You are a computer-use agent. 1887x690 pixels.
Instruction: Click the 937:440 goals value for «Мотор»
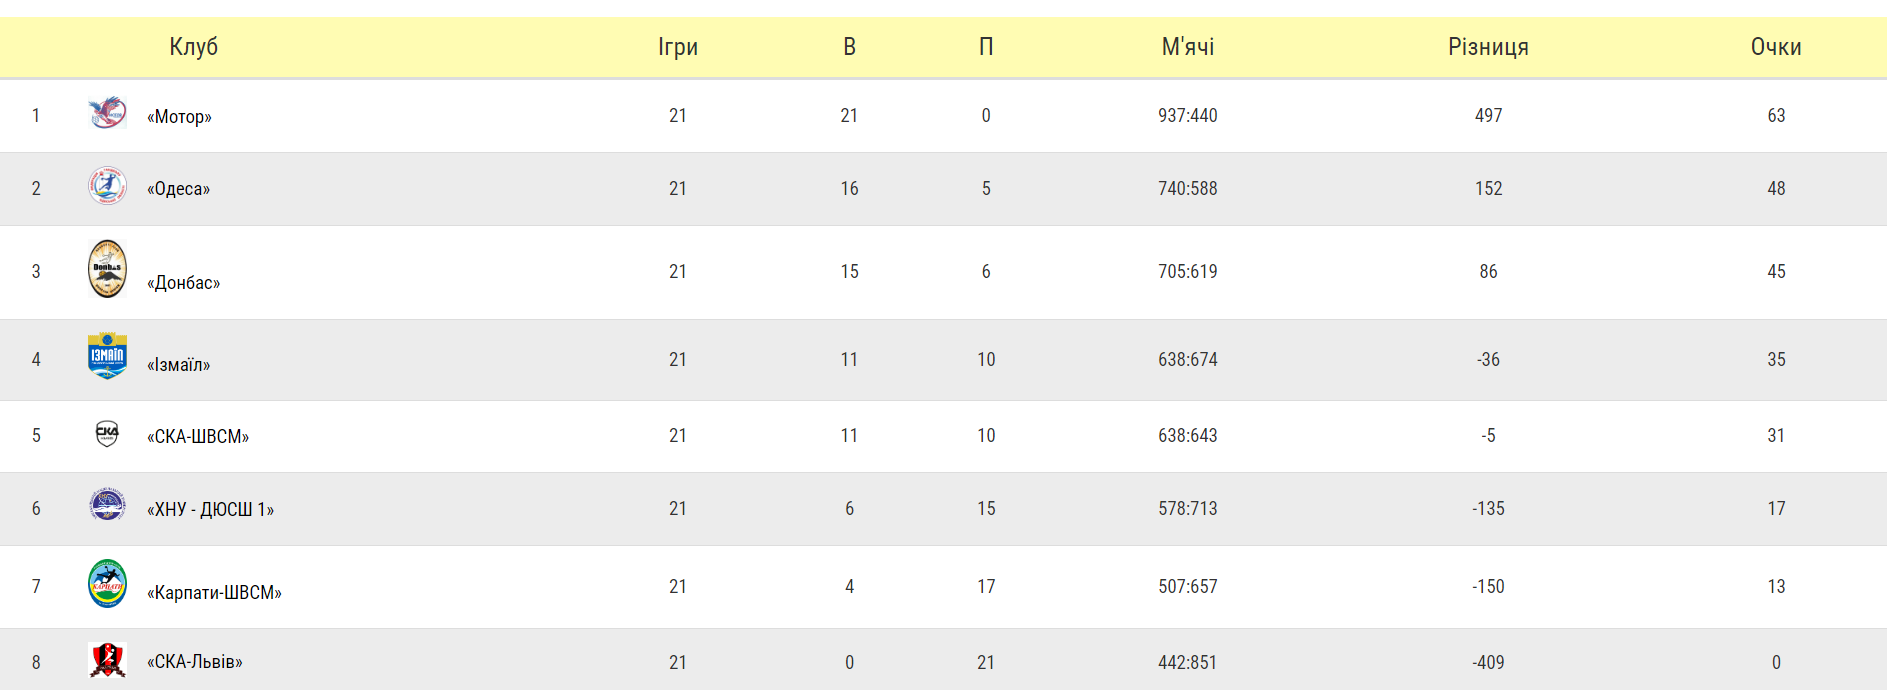pyautogui.click(x=1188, y=116)
